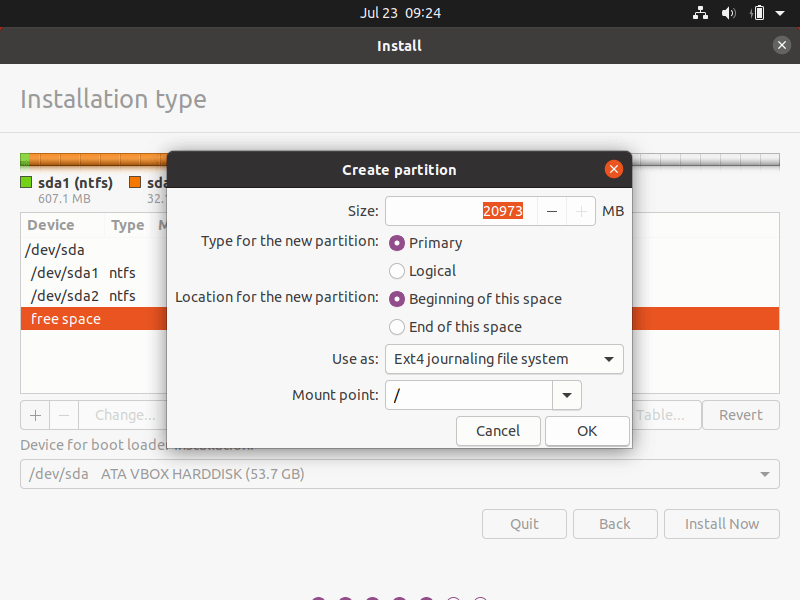Open the volume speaker icon
Image resolution: width=800 pixels, height=600 pixels.
pyautogui.click(x=729, y=13)
